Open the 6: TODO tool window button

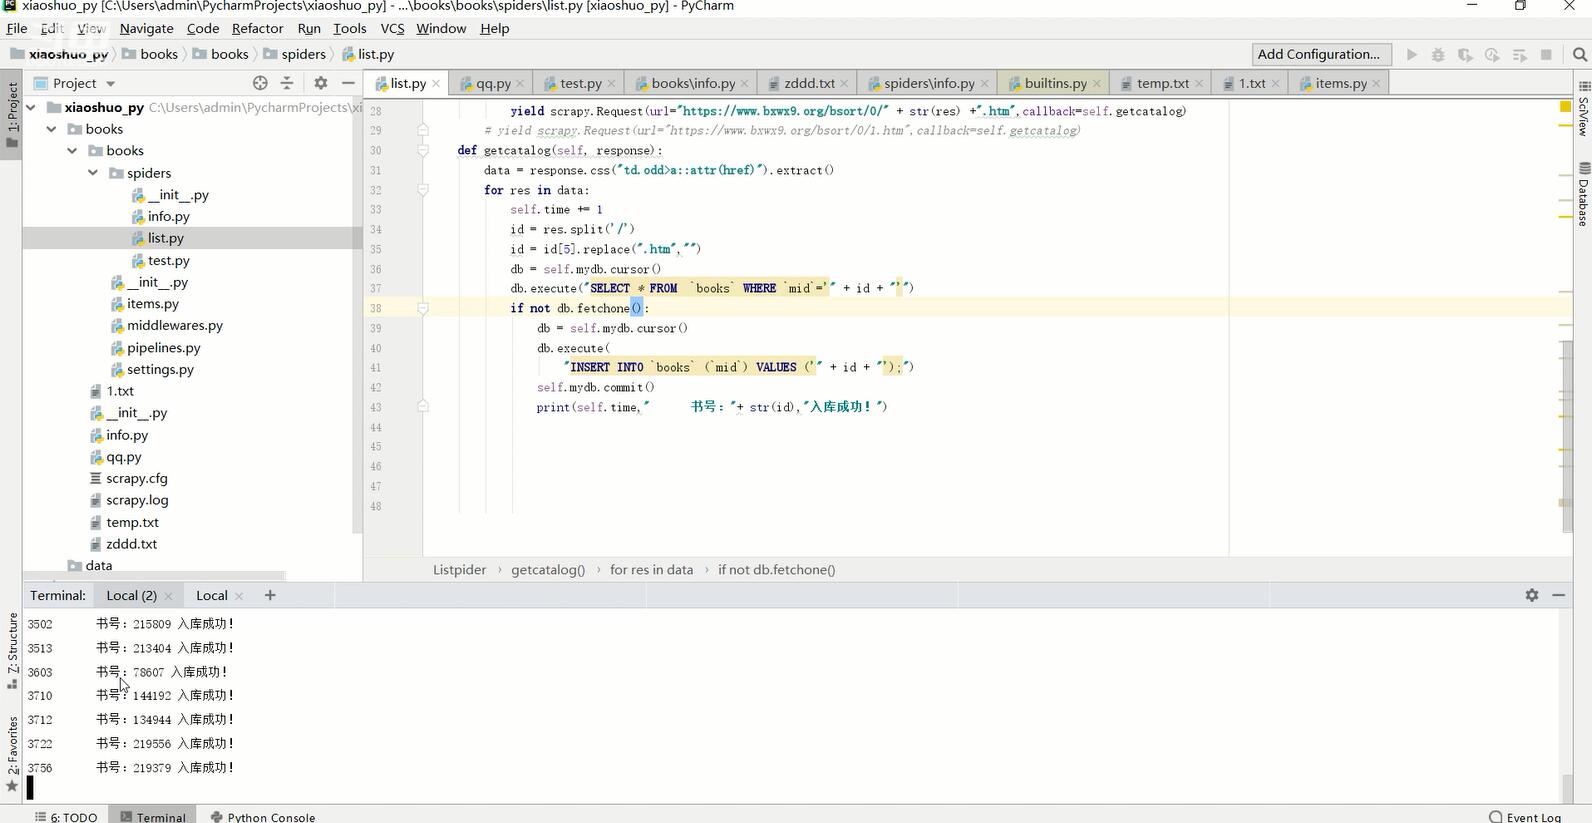[66, 817]
